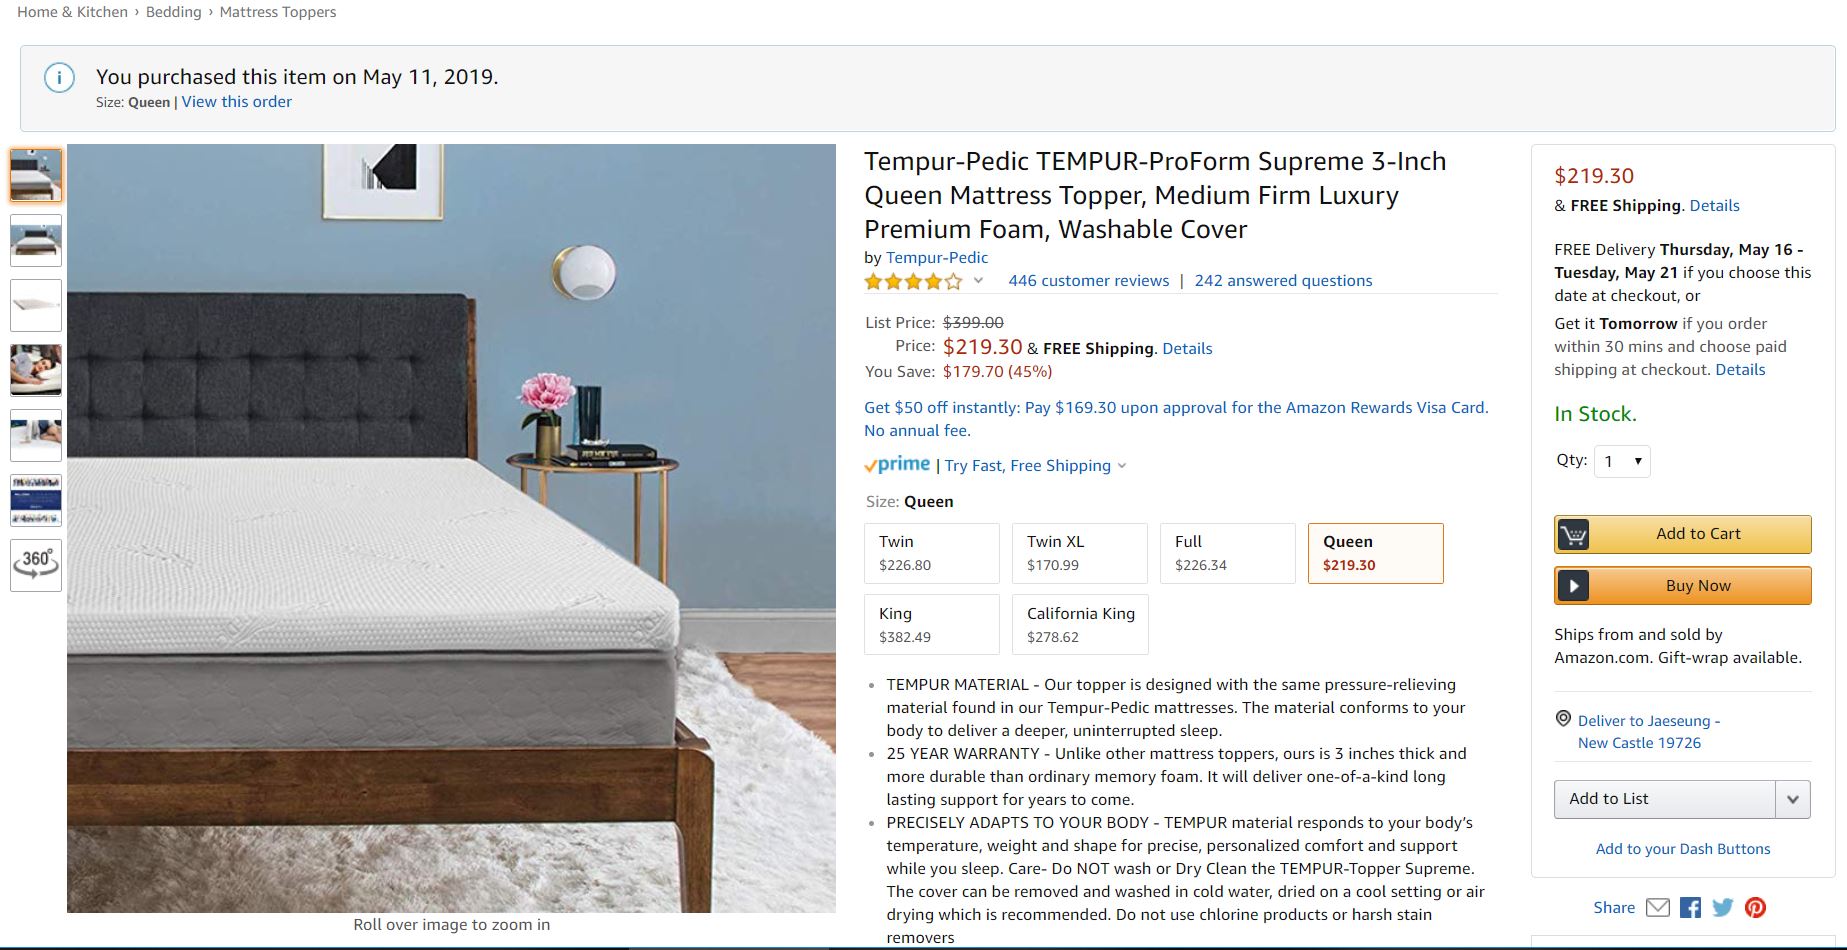Choose California King size option

click(1080, 625)
